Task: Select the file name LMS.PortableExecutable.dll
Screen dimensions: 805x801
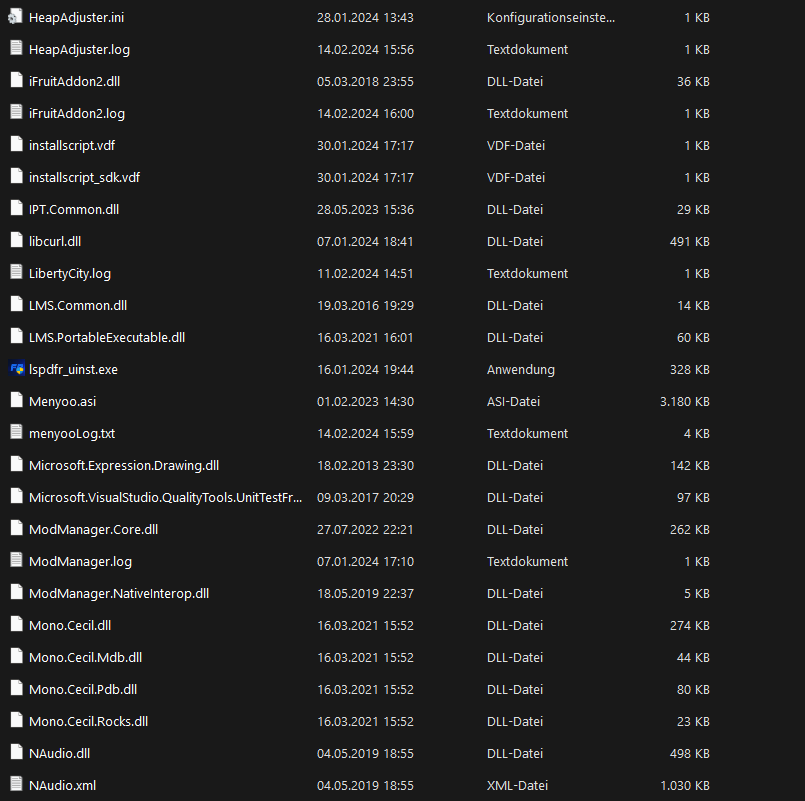Action: click(x=107, y=337)
